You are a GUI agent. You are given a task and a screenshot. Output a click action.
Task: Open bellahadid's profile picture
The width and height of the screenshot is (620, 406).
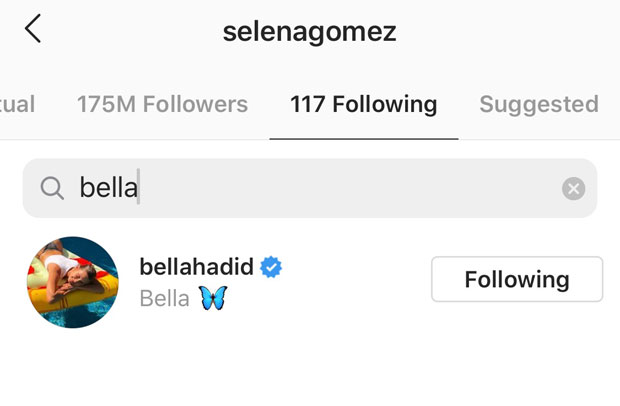72,282
